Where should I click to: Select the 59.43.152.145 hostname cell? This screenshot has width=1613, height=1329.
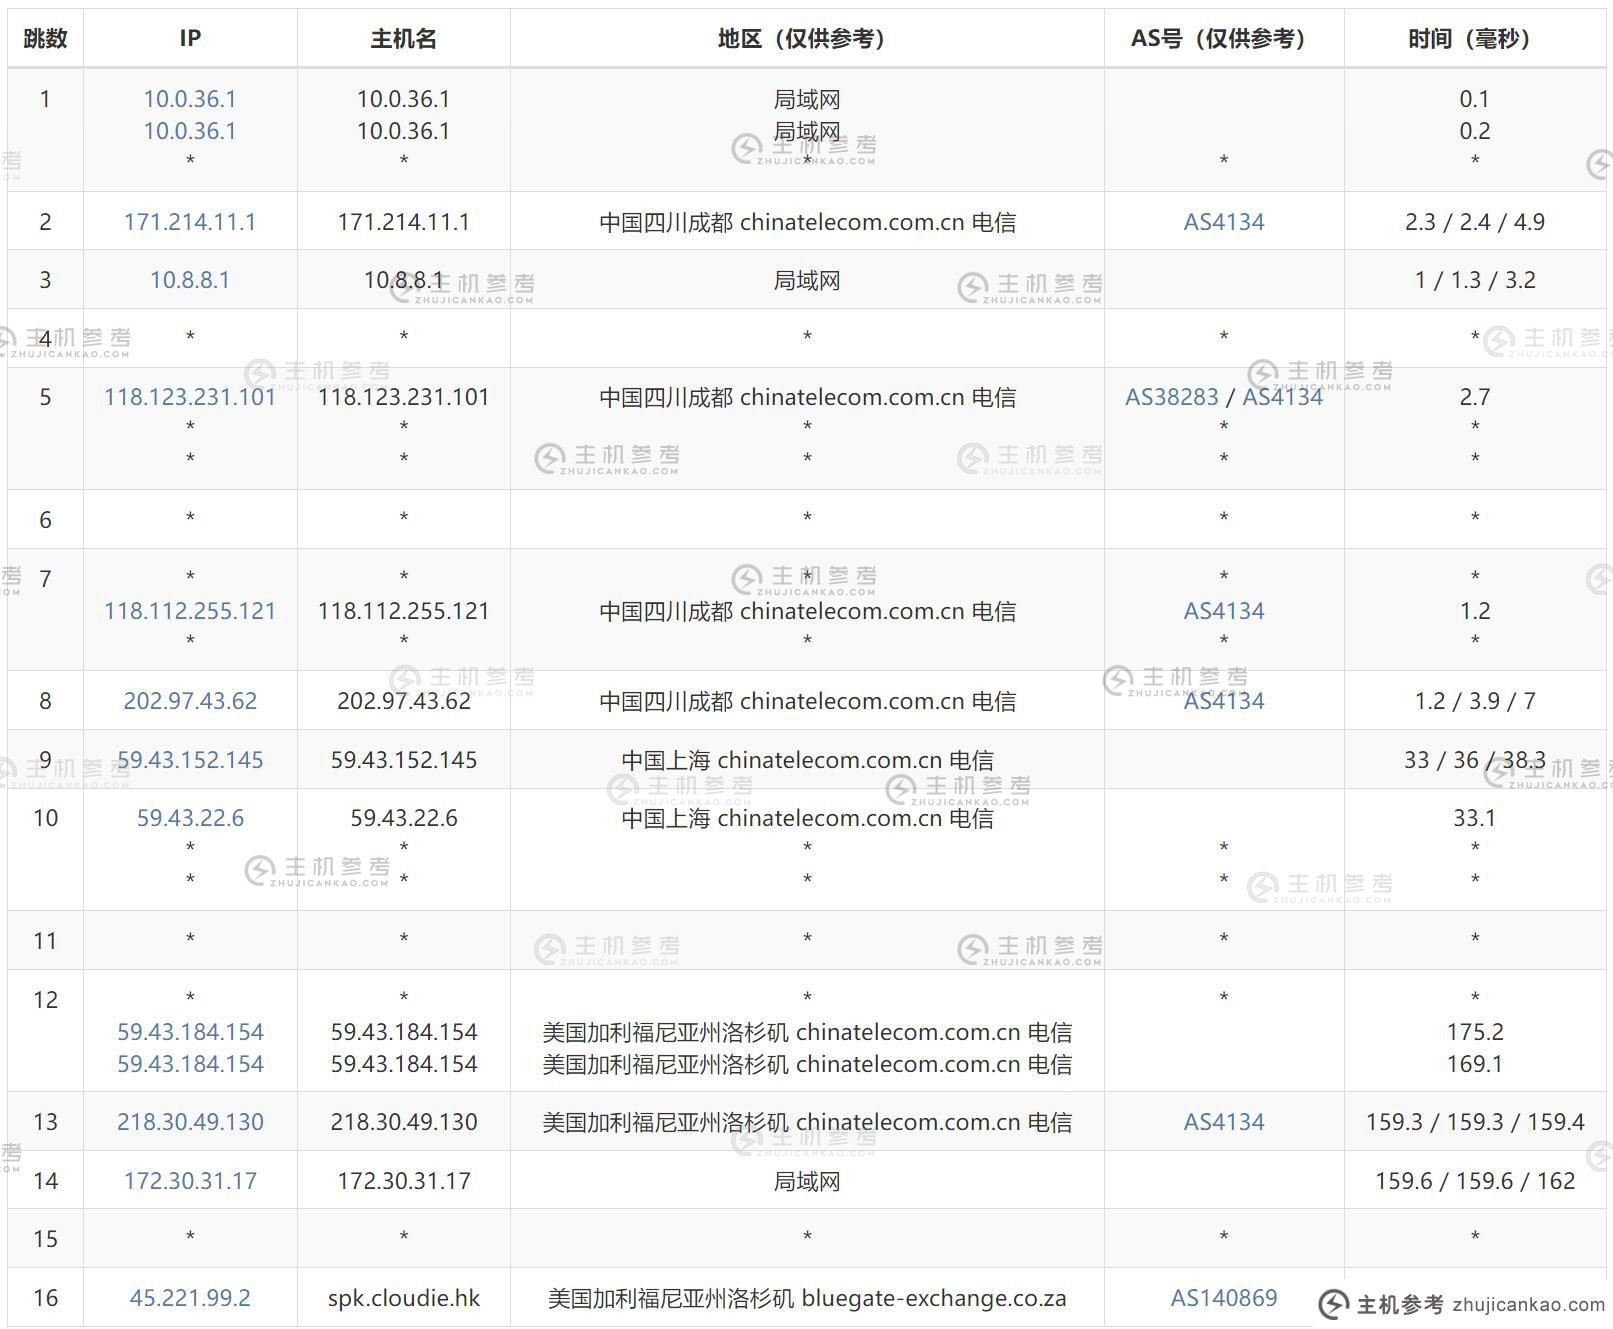pyautogui.click(x=404, y=760)
